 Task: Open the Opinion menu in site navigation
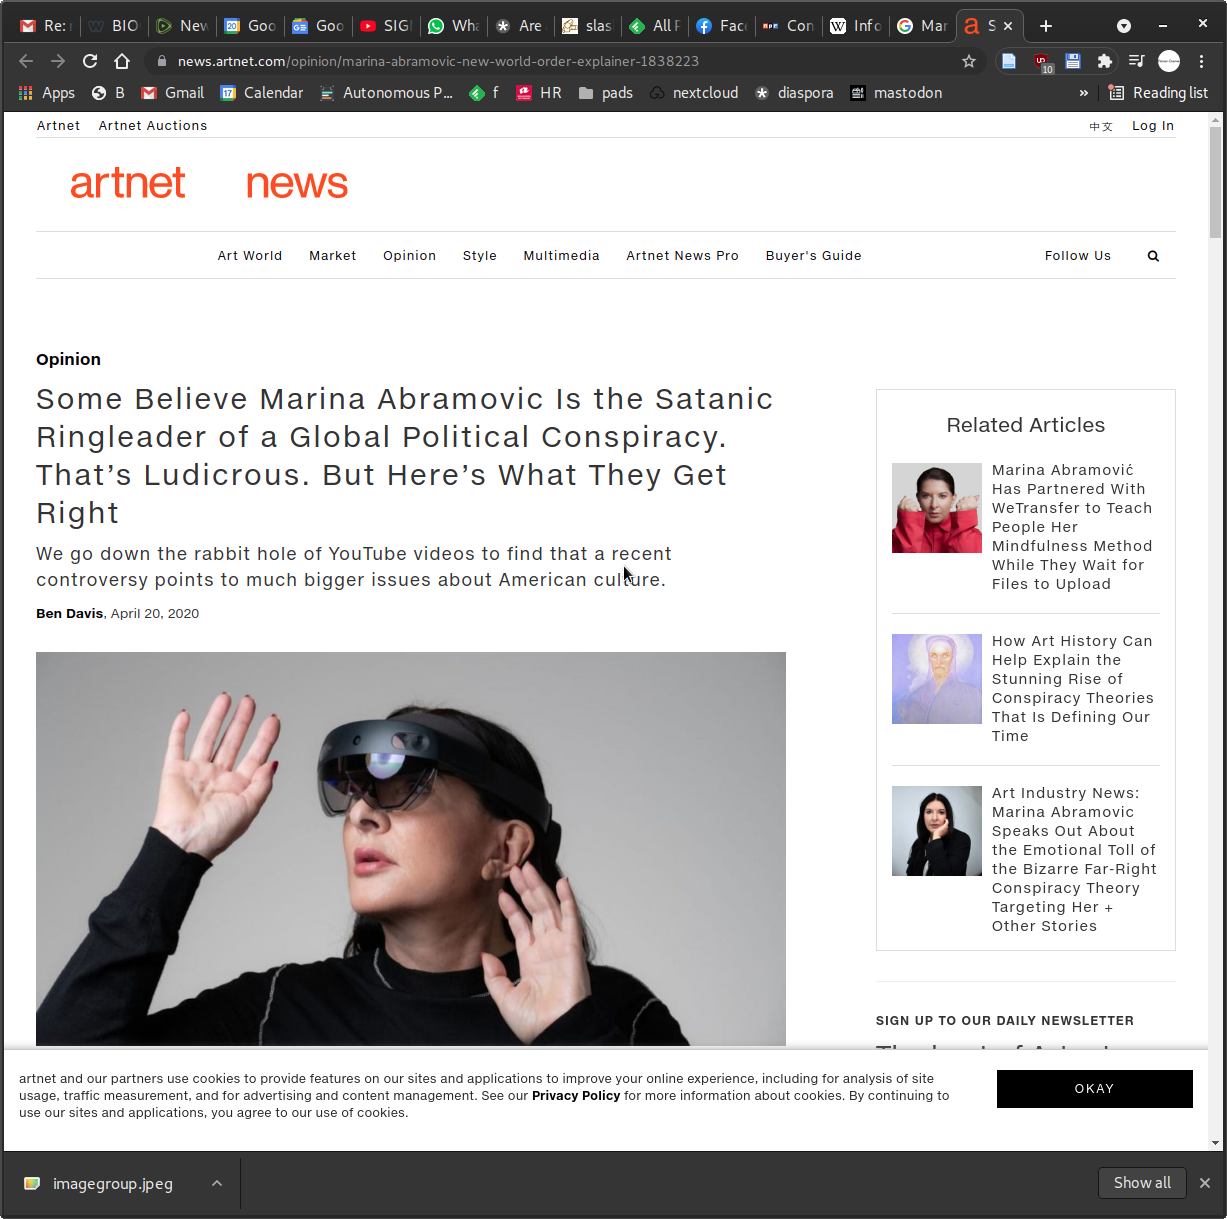tap(409, 256)
